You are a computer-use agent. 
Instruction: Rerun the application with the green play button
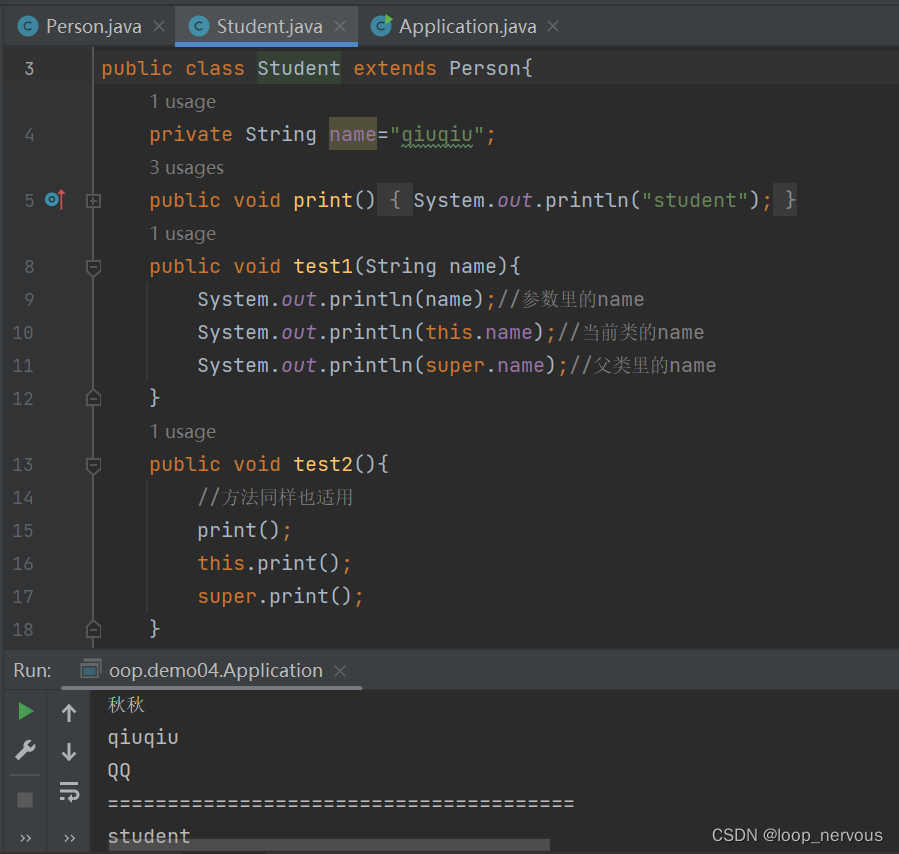click(x=25, y=711)
